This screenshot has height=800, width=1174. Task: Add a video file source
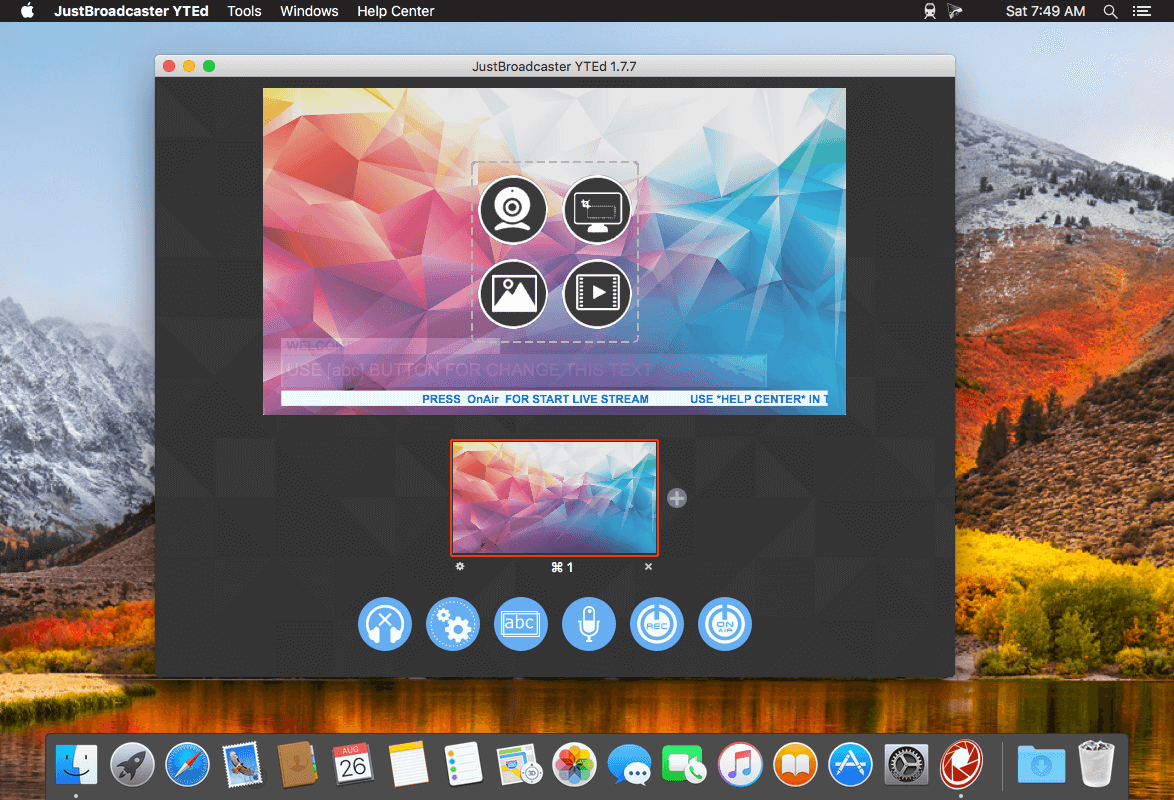[x=597, y=294]
